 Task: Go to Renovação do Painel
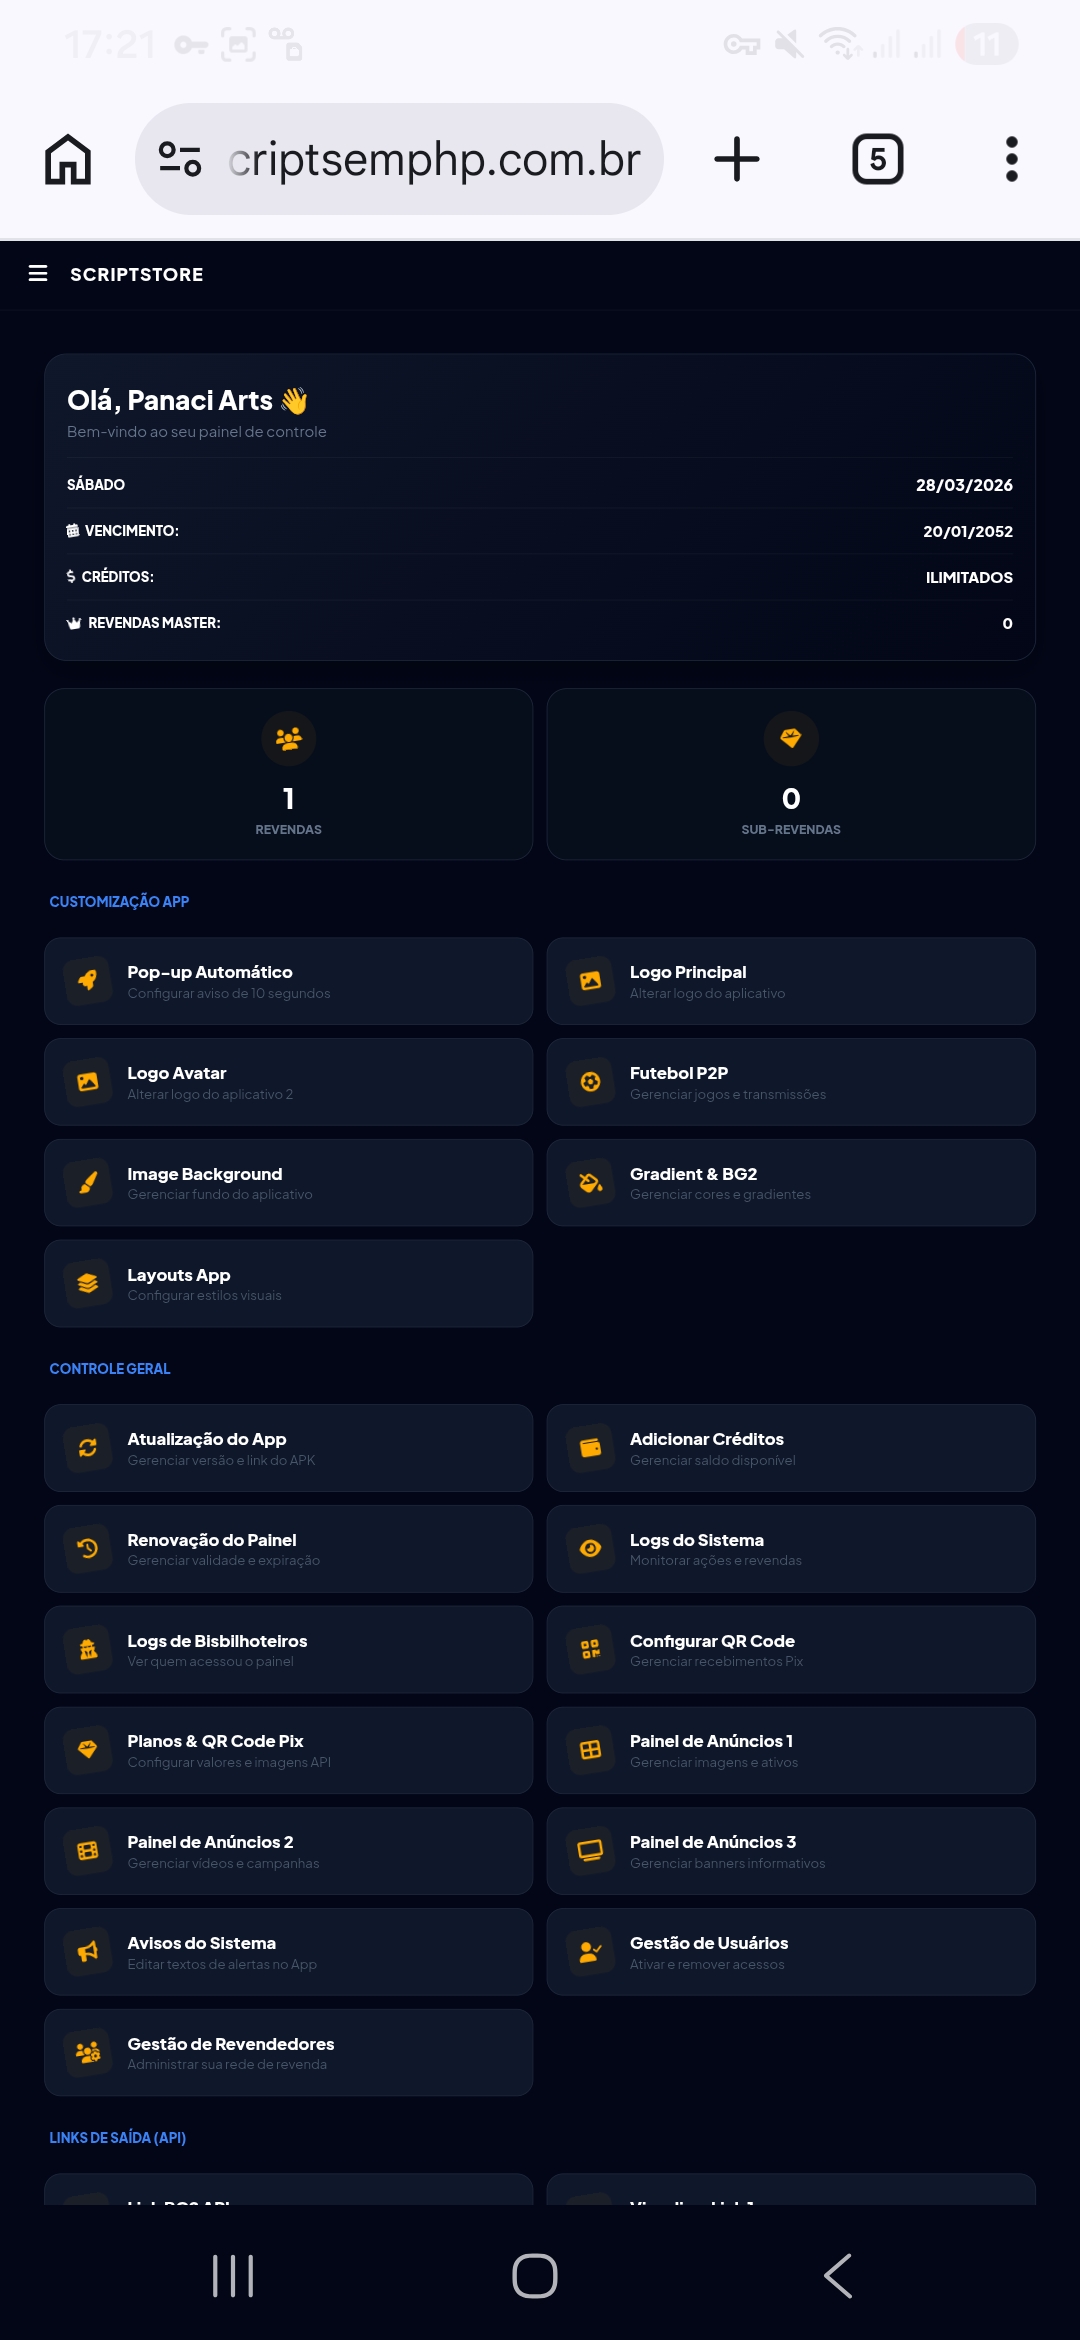tap(288, 1549)
